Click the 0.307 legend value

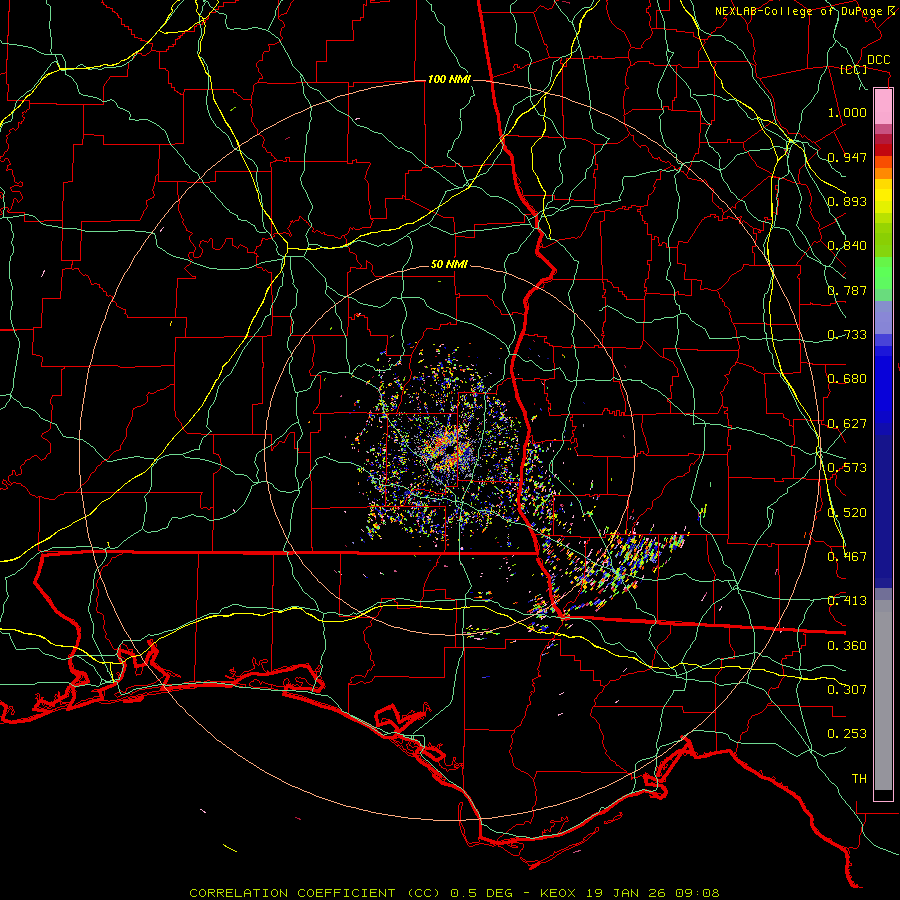tap(847, 690)
